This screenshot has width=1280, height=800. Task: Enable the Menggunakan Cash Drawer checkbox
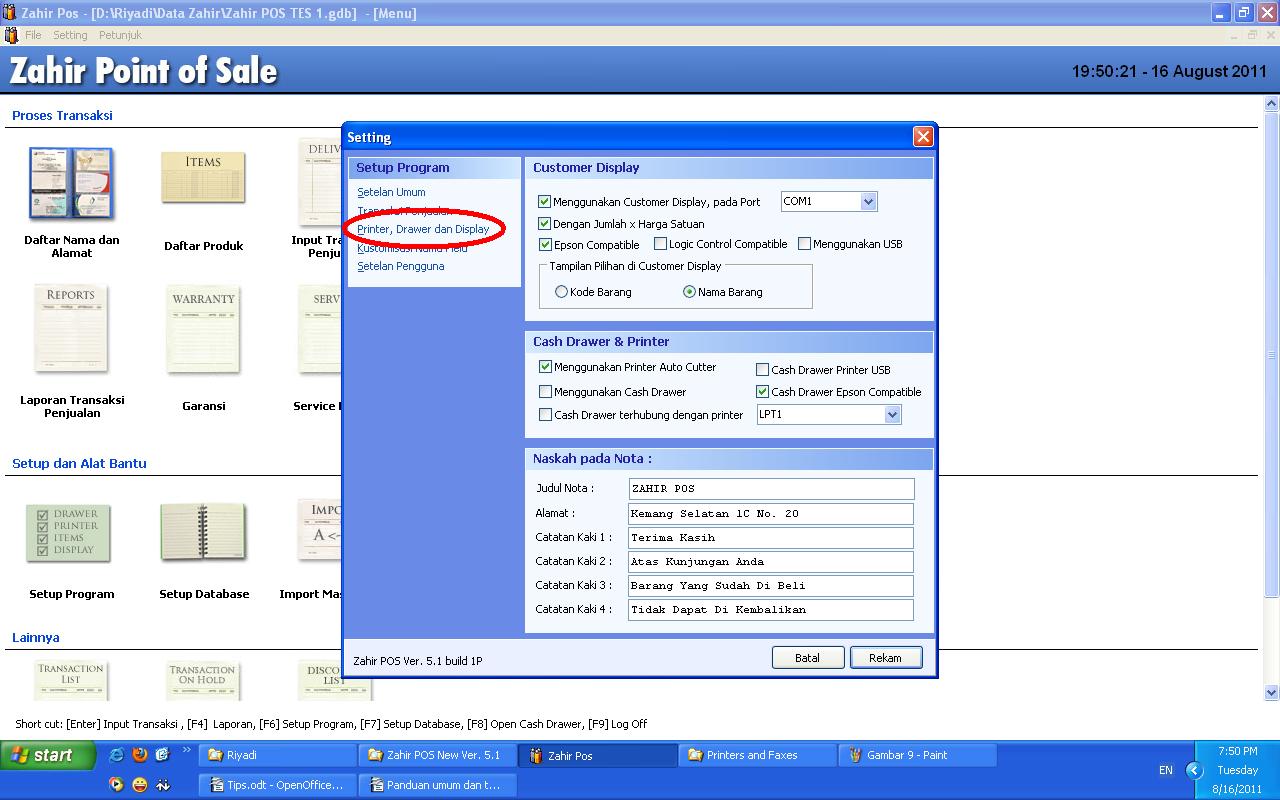click(545, 392)
